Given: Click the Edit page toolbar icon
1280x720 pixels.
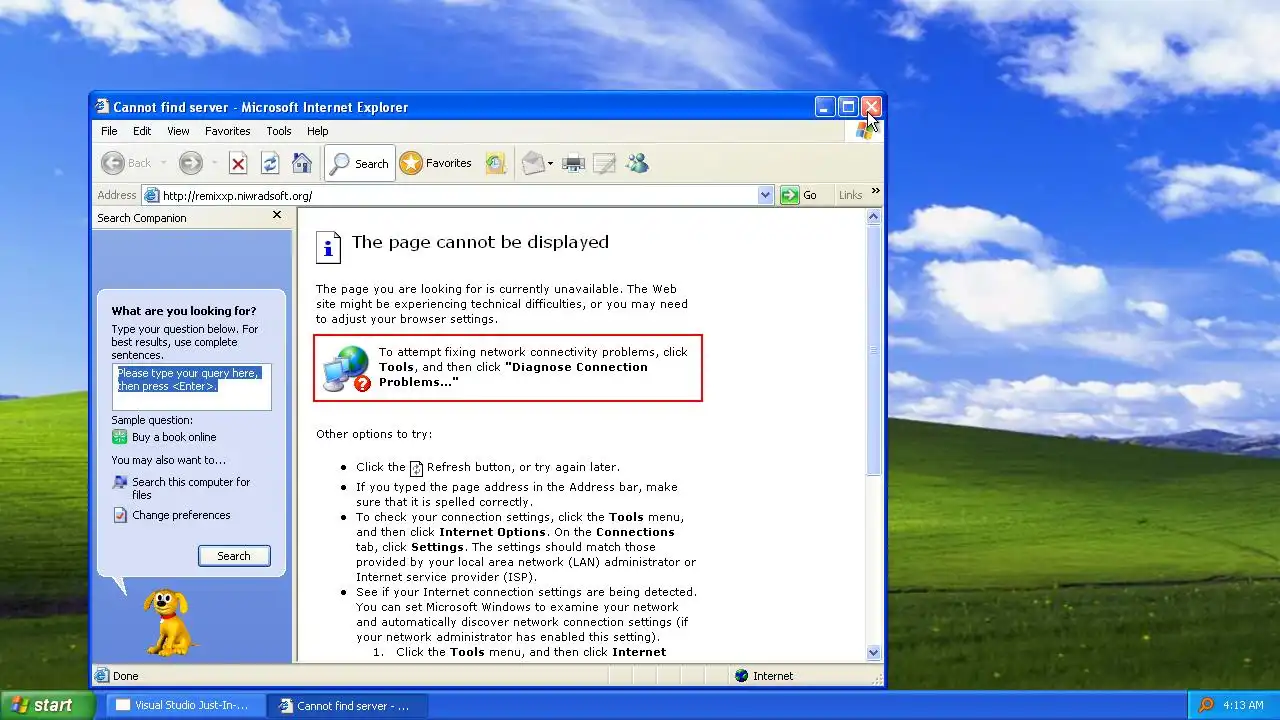Looking at the screenshot, I should point(604,163).
